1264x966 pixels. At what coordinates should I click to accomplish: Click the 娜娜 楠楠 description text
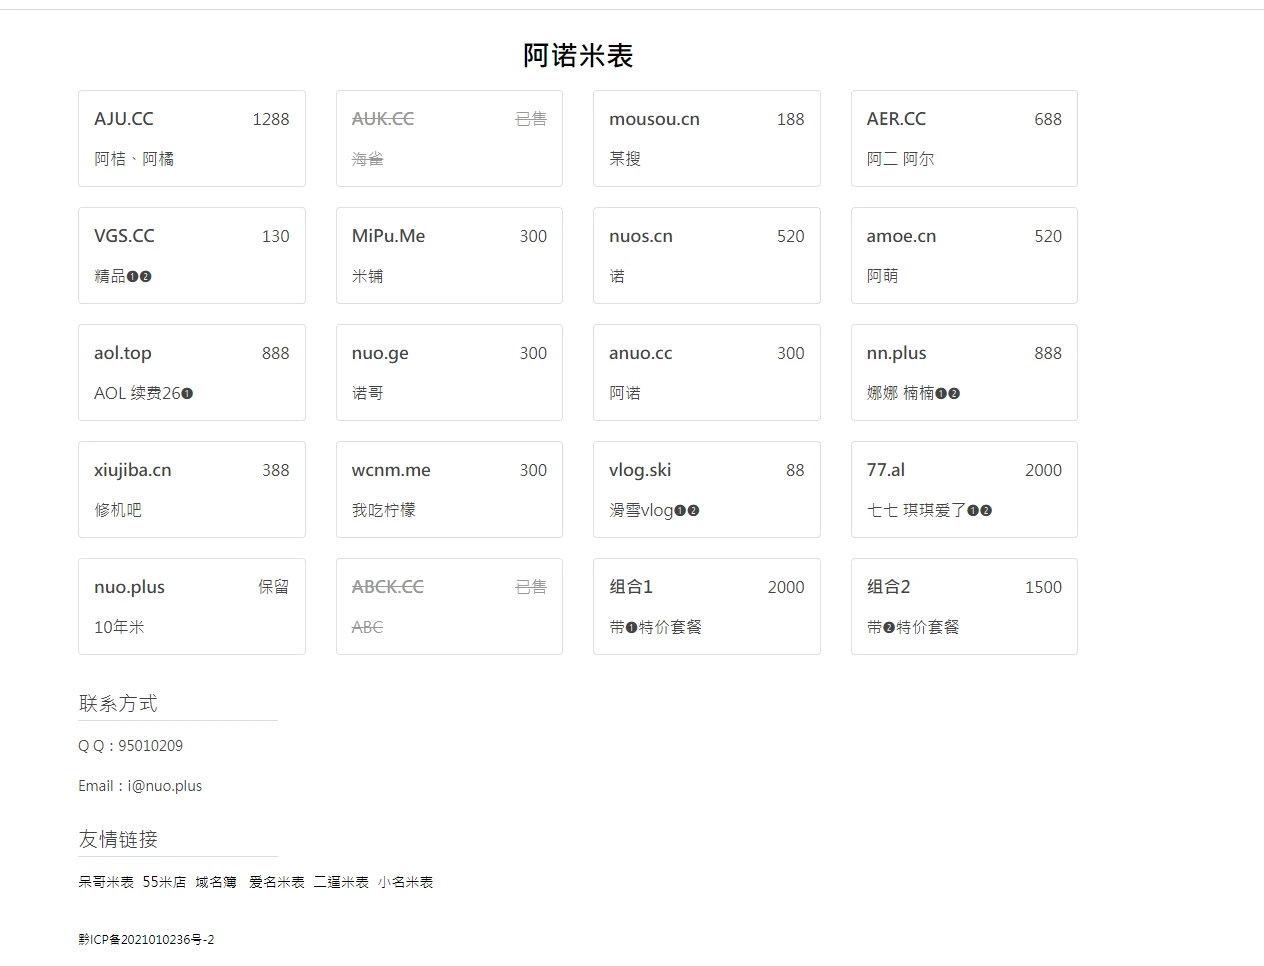click(913, 393)
